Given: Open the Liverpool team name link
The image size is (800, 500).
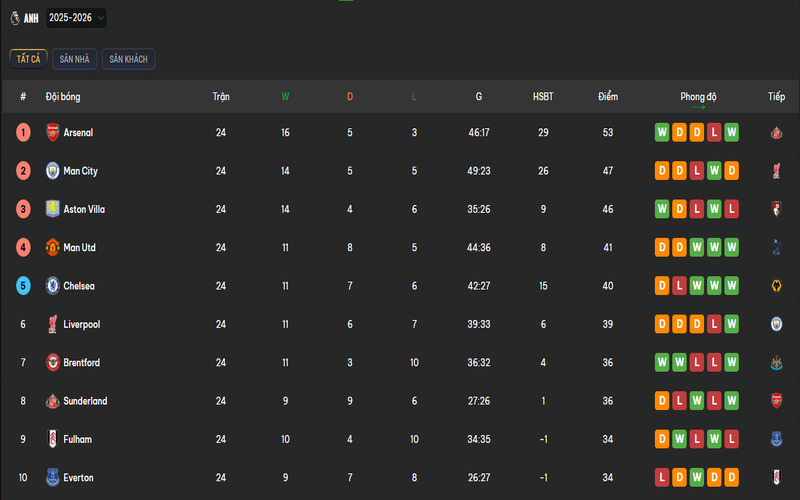Looking at the screenshot, I should click(x=81, y=324).
